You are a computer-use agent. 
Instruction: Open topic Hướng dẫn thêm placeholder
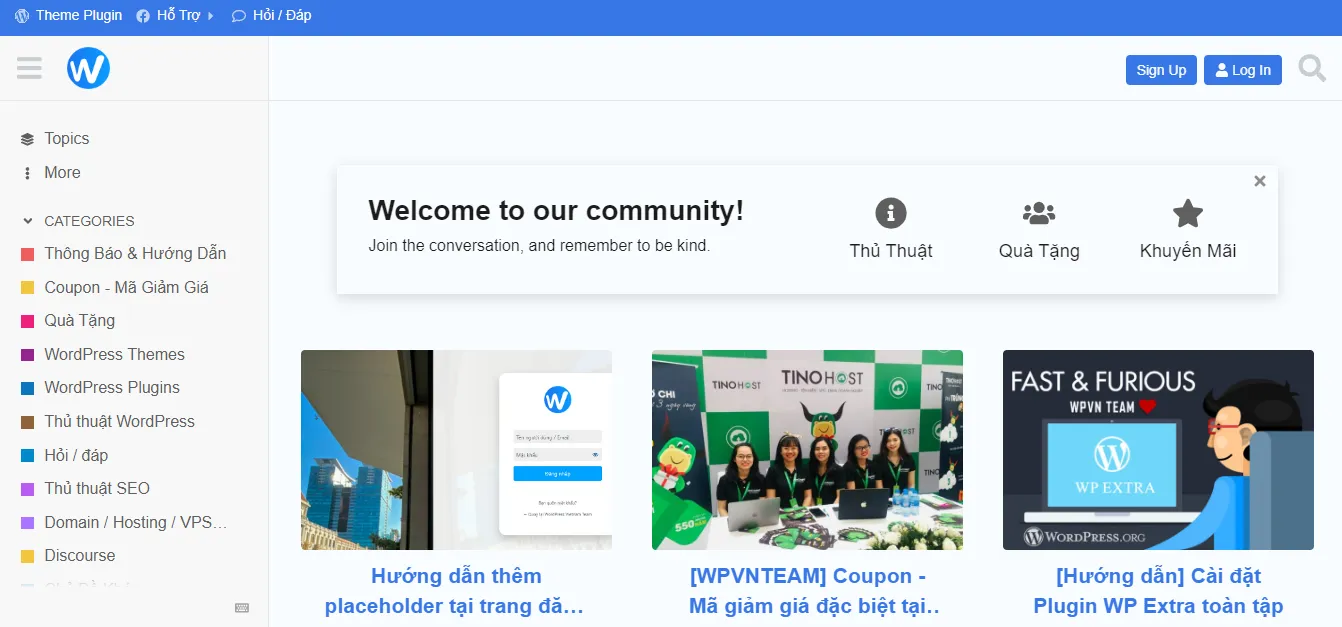(x=456, y=591)
